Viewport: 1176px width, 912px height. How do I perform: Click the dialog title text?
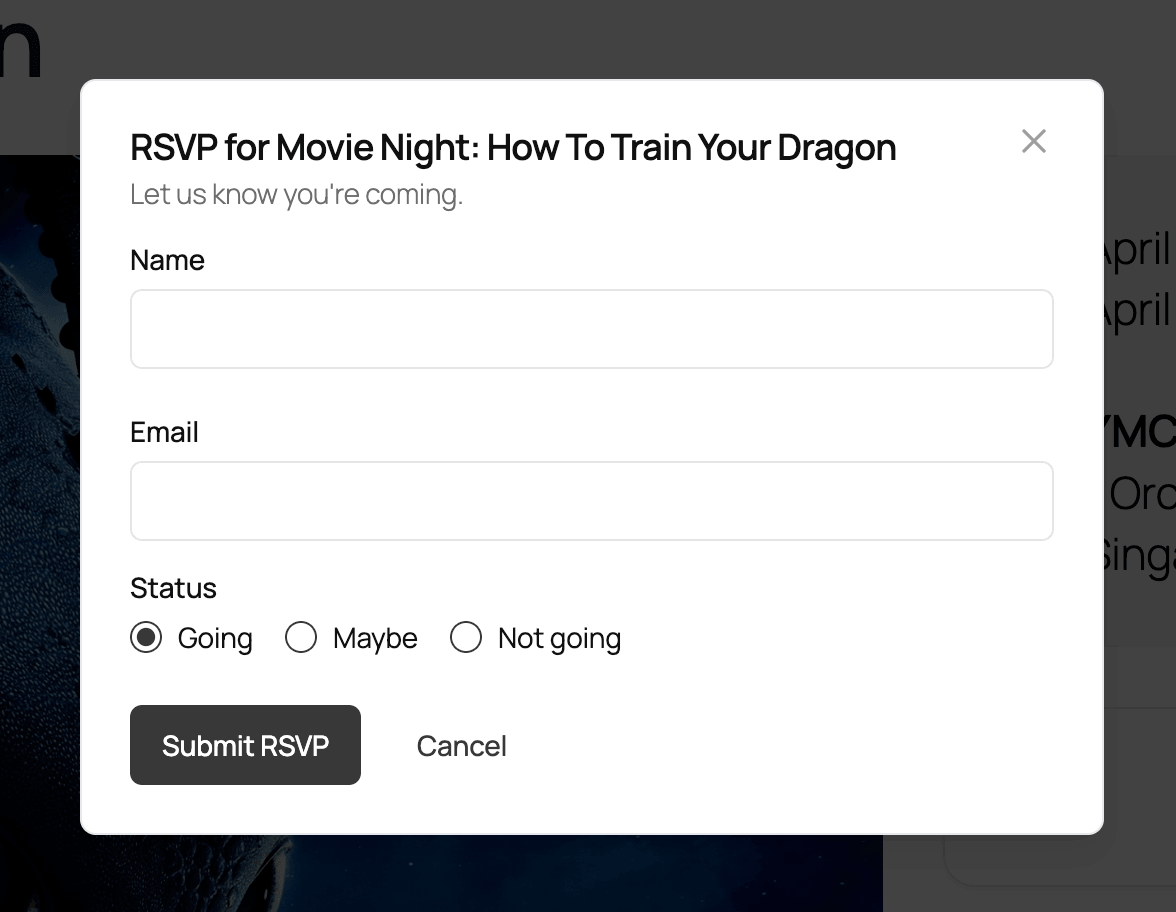(x=512, y=147)
